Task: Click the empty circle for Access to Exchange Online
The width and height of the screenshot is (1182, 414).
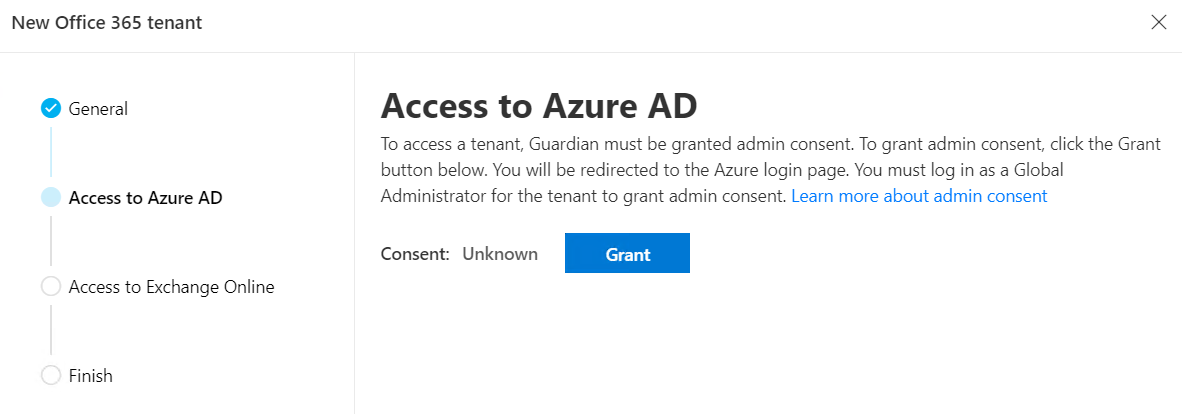Action: (51, 287)
